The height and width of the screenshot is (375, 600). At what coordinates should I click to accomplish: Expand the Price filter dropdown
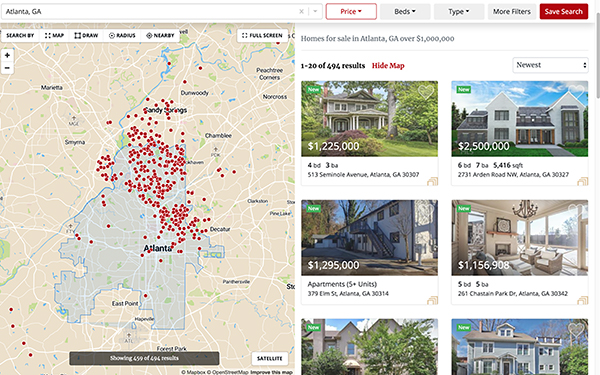click(x=351, y=11)
